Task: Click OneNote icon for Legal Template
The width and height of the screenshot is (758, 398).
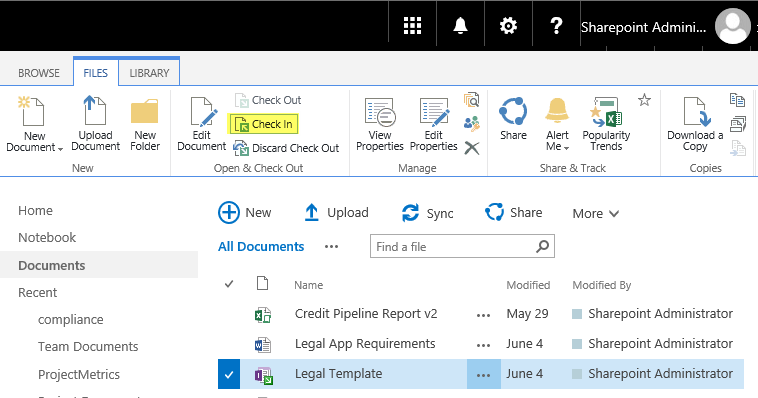Action: 264,375
